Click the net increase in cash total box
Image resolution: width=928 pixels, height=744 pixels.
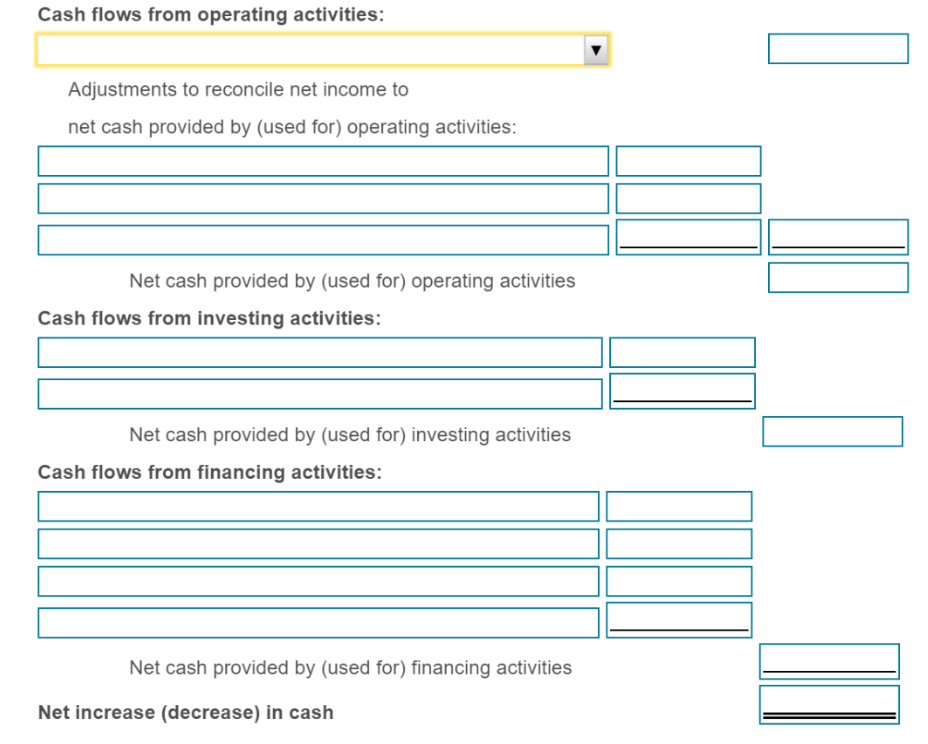click(829, 704)
